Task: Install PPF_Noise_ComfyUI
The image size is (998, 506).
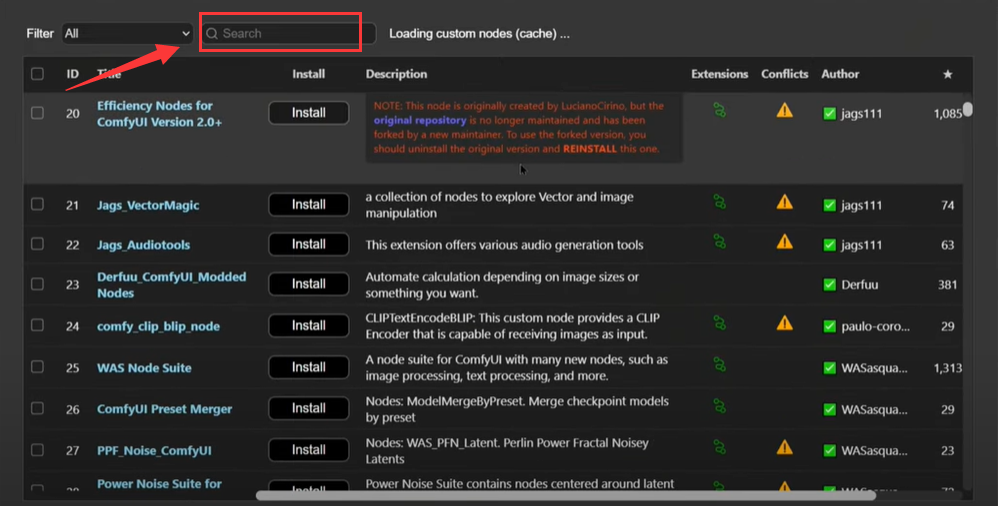Action: tap(309, 450)
